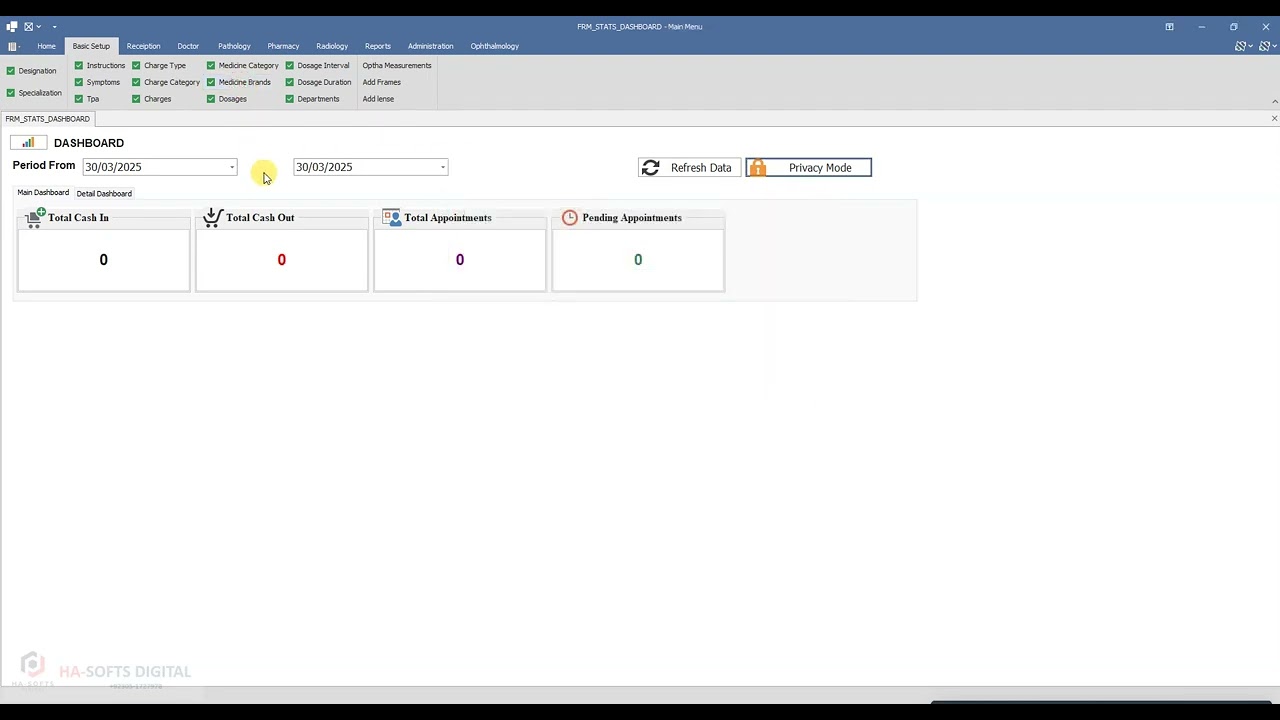Open the Period From start date dropdown arrow
This screenshot has width=1280, height=720.
click(x=232, y=167)
